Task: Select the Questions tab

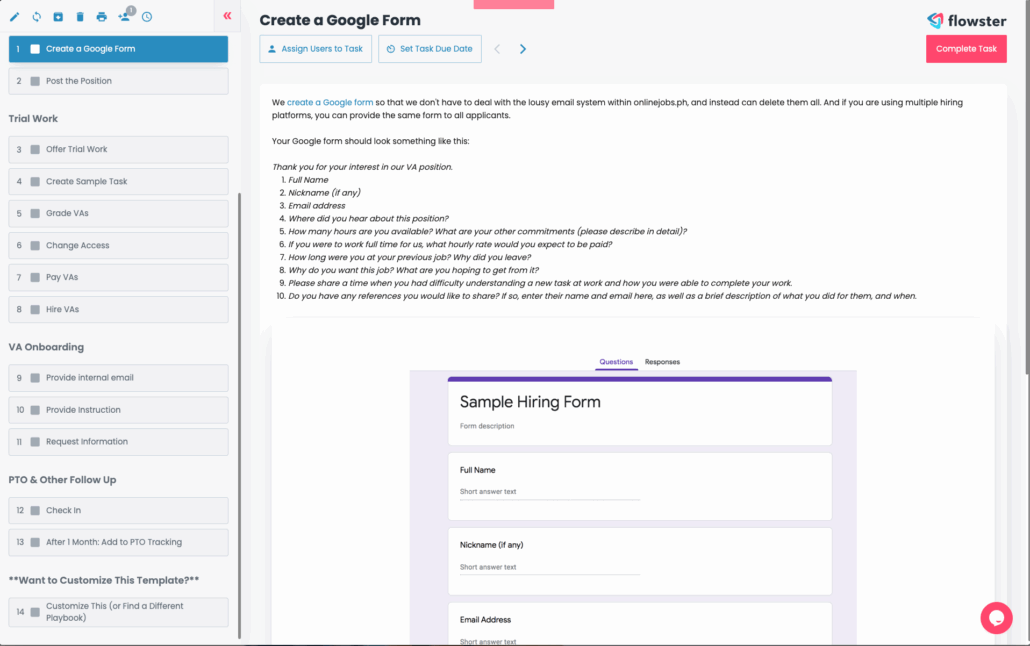Action: (x=616, y=362)
